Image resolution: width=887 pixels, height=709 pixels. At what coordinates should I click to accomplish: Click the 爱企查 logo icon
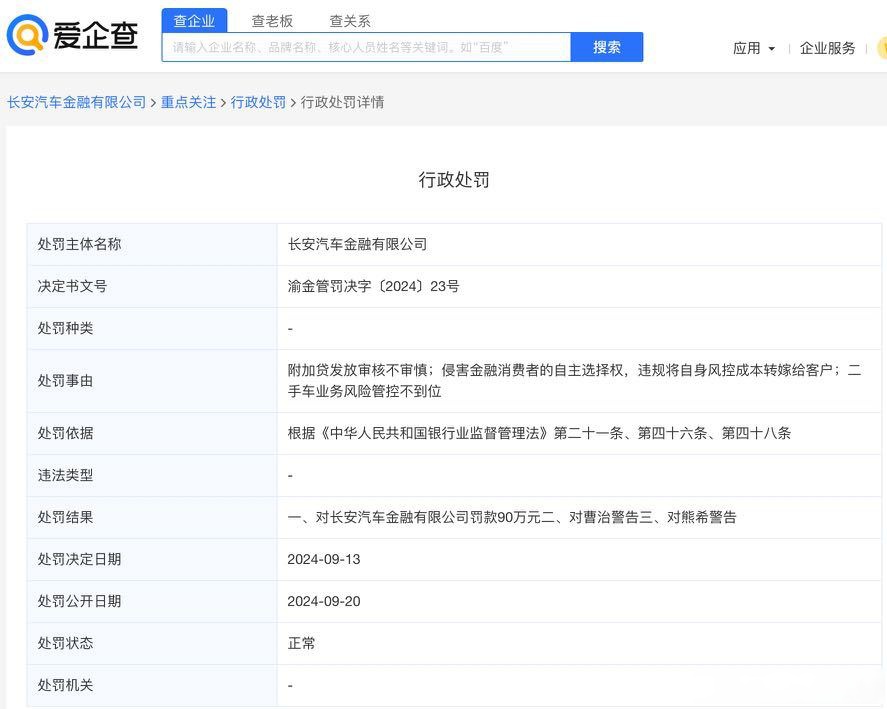(27, 35)
